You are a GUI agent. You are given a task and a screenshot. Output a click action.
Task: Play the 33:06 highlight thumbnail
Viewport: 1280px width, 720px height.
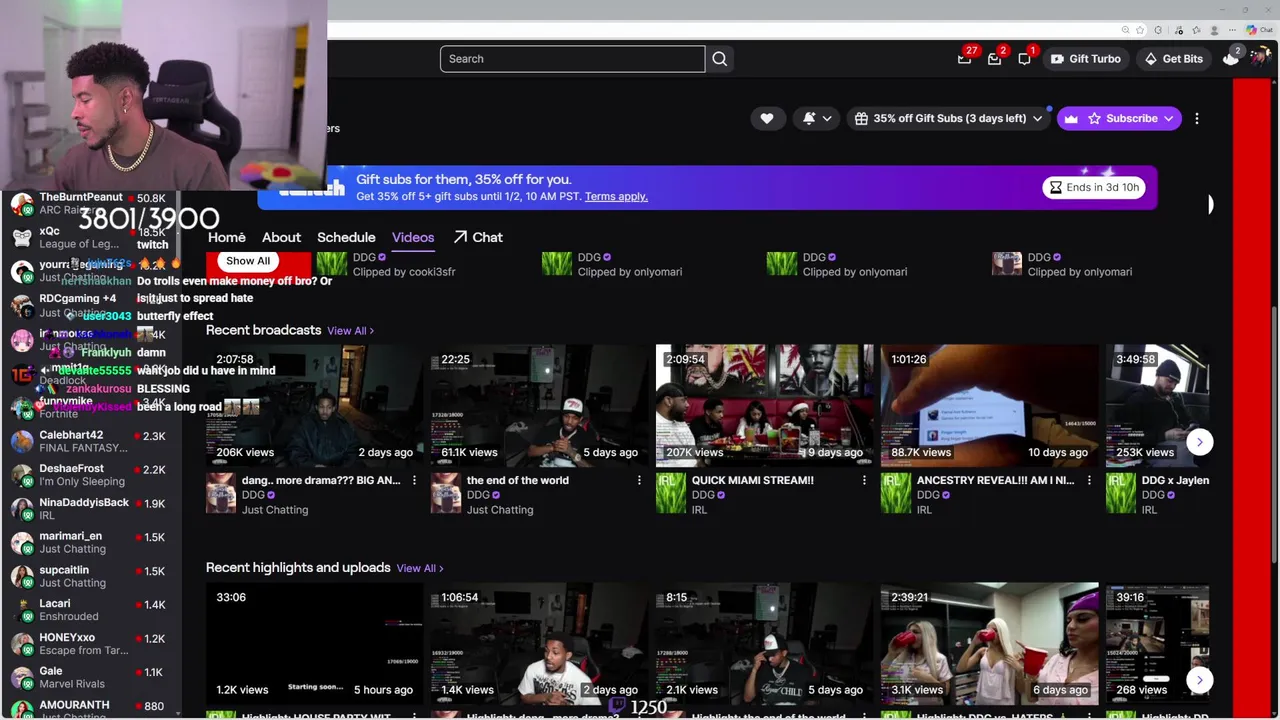click(315, 644)
